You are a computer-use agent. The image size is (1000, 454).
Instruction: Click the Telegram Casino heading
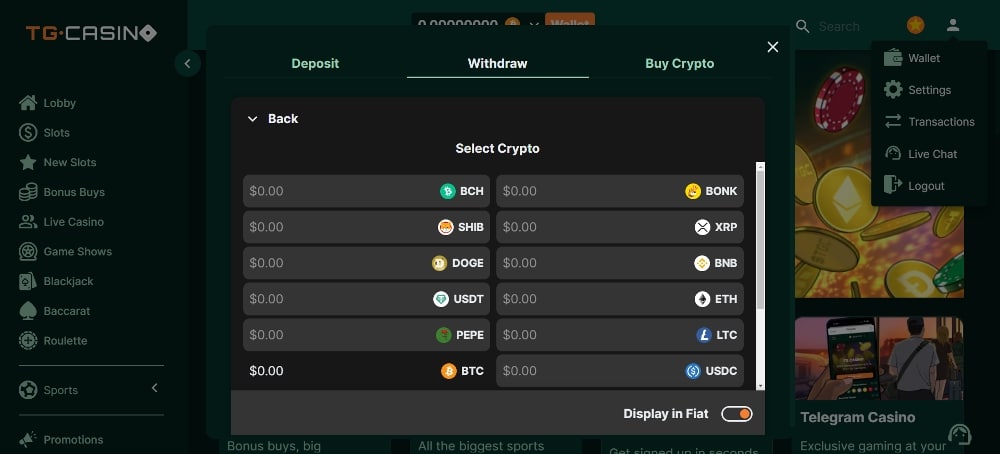(x=858, y=417)
